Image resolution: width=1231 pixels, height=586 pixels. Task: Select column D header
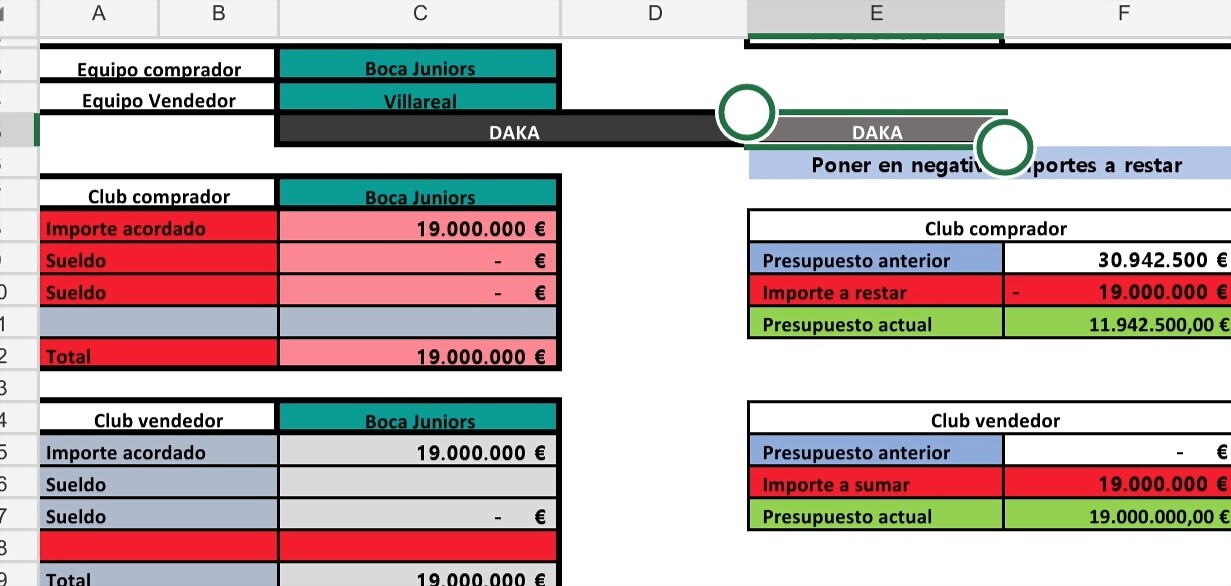[655, 14]
